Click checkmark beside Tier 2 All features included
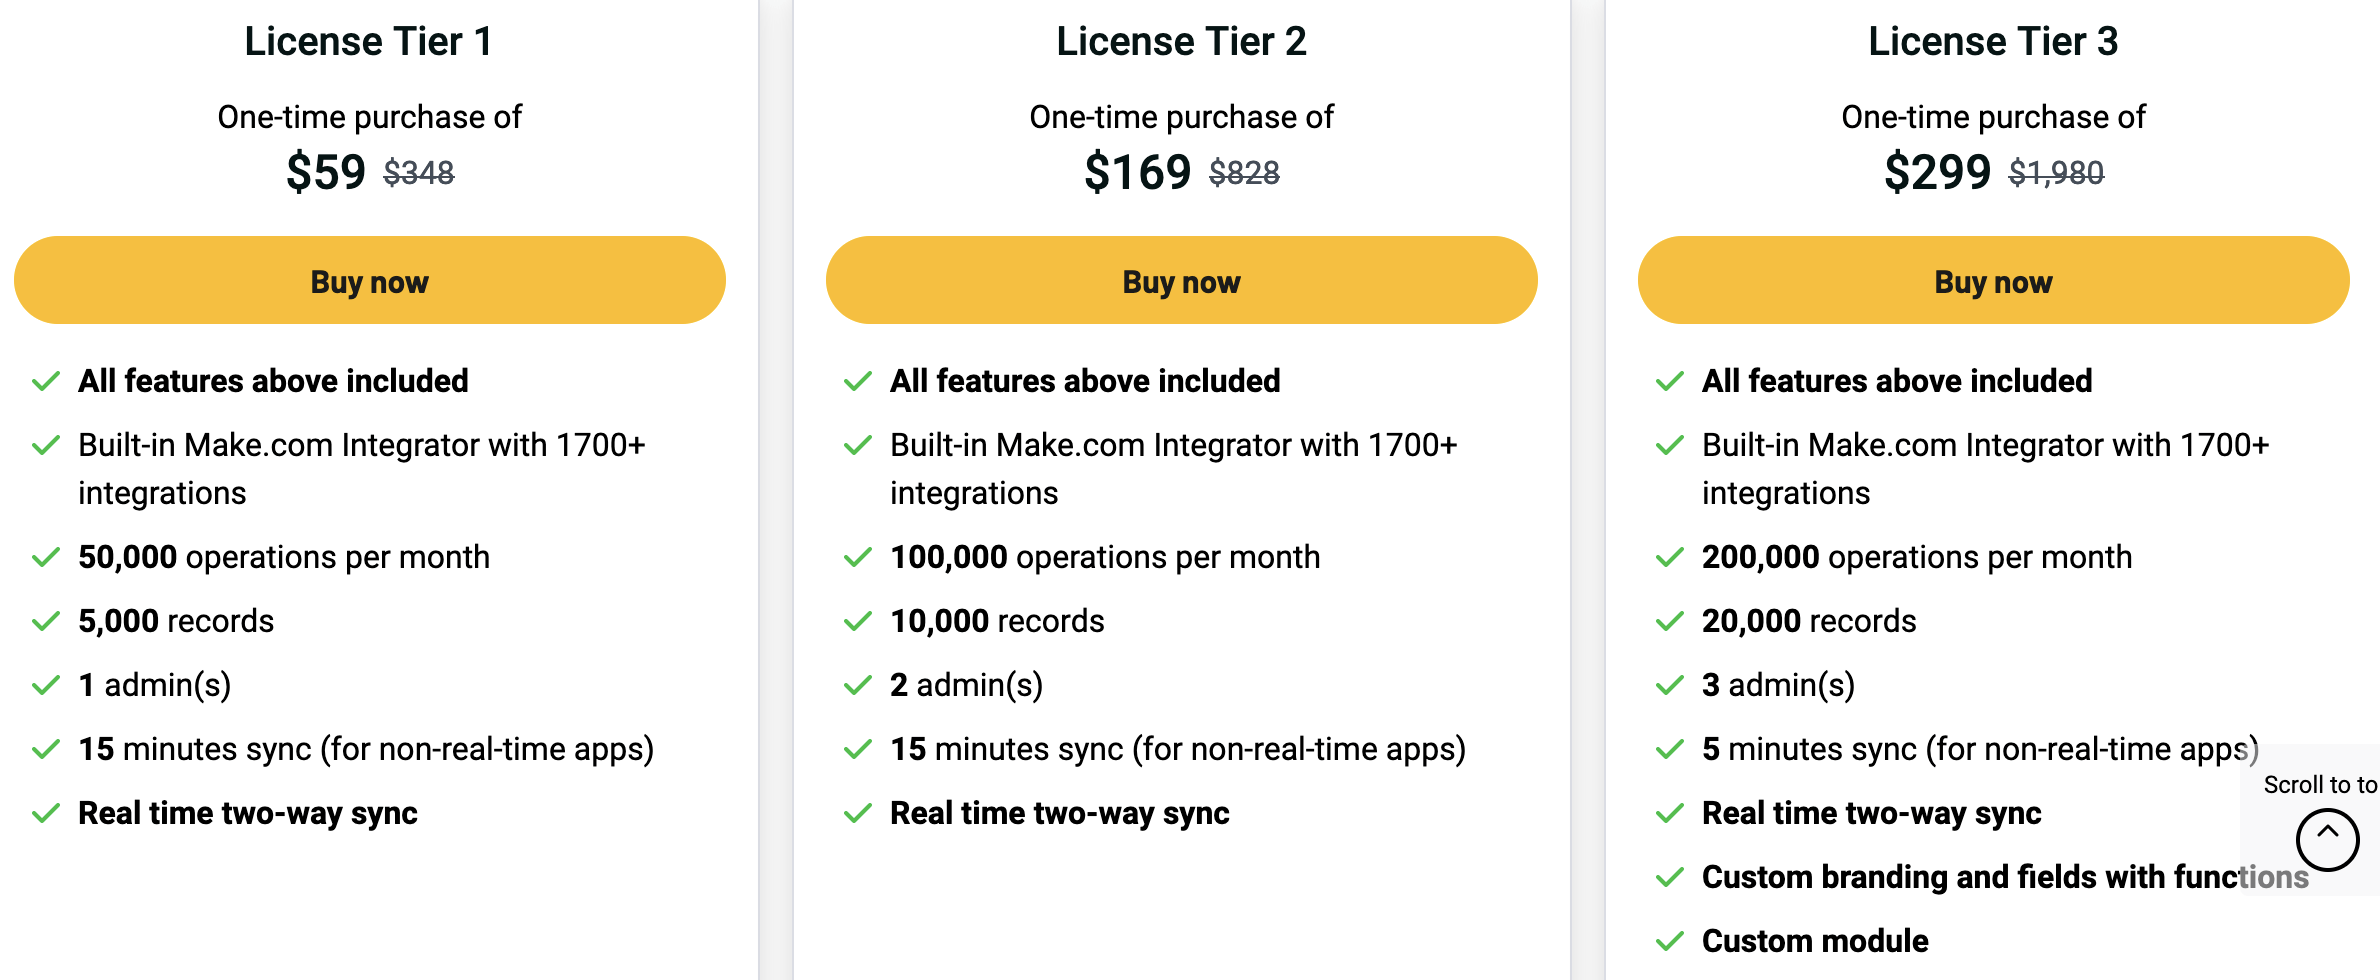Screen dimensions: 2380x980 (x=858, y=381)
